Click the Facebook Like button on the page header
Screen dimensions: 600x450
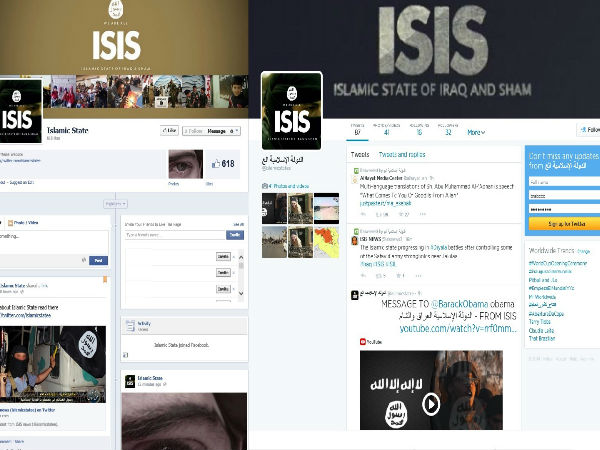[168, 130]
